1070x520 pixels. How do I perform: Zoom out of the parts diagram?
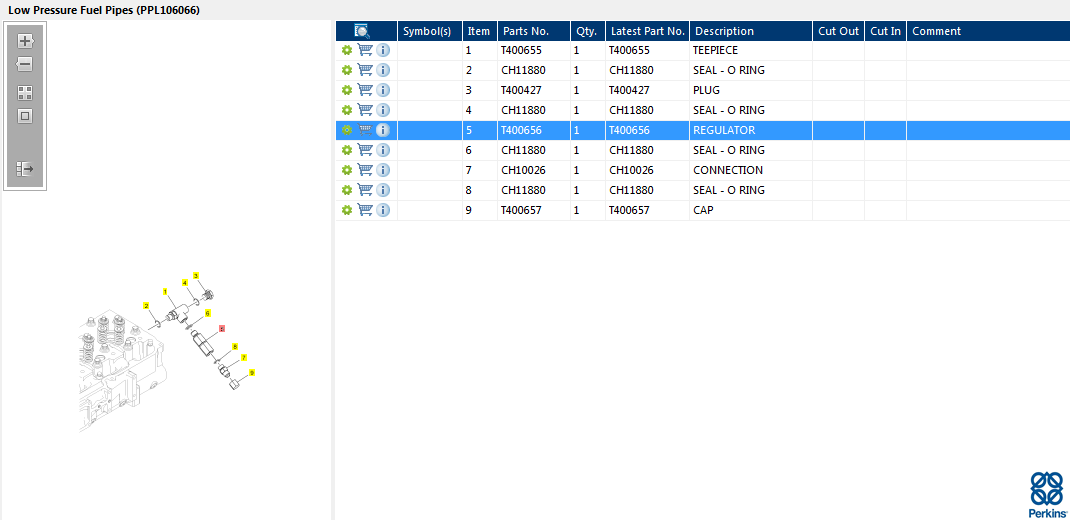pos(25,64)
